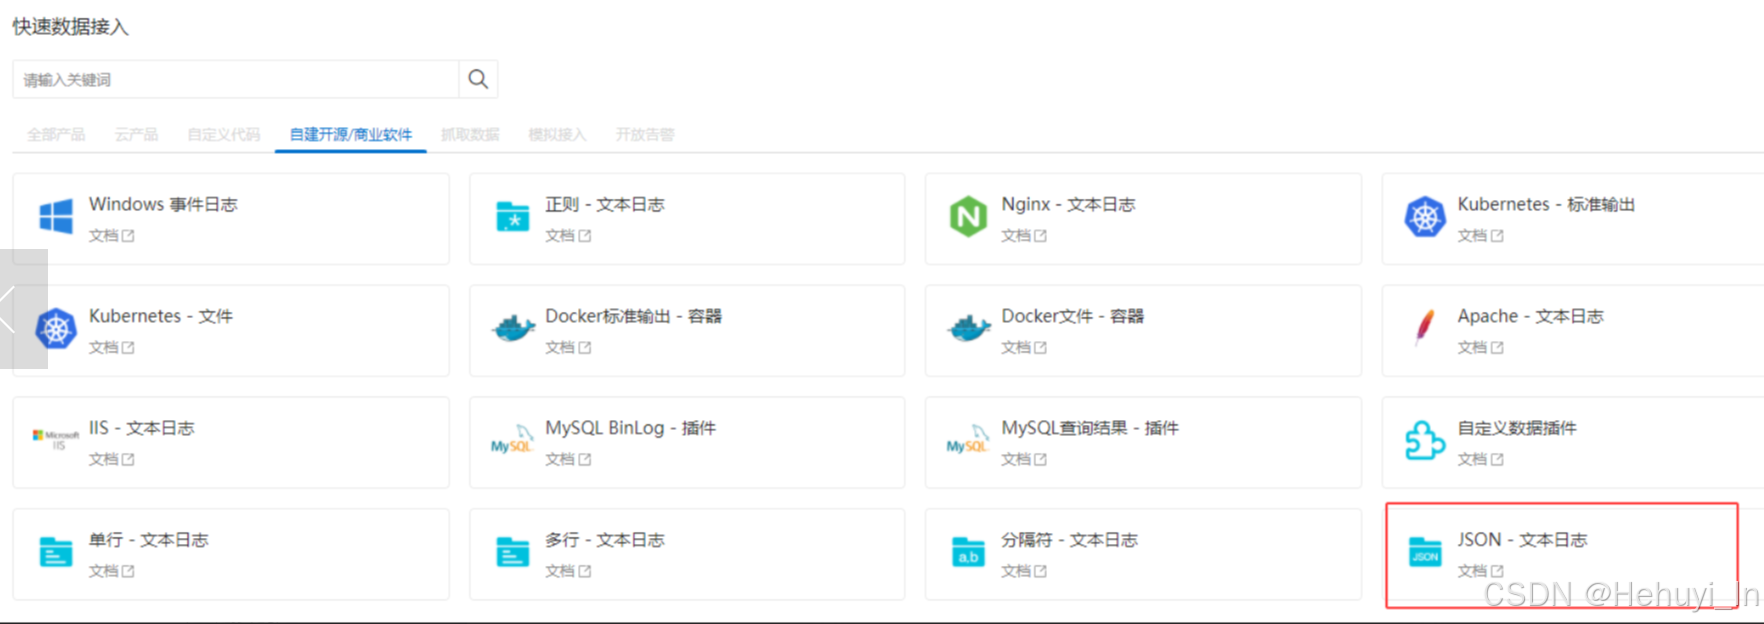Open 文档 link under Windows 事件日志

[x=111, y=235]
